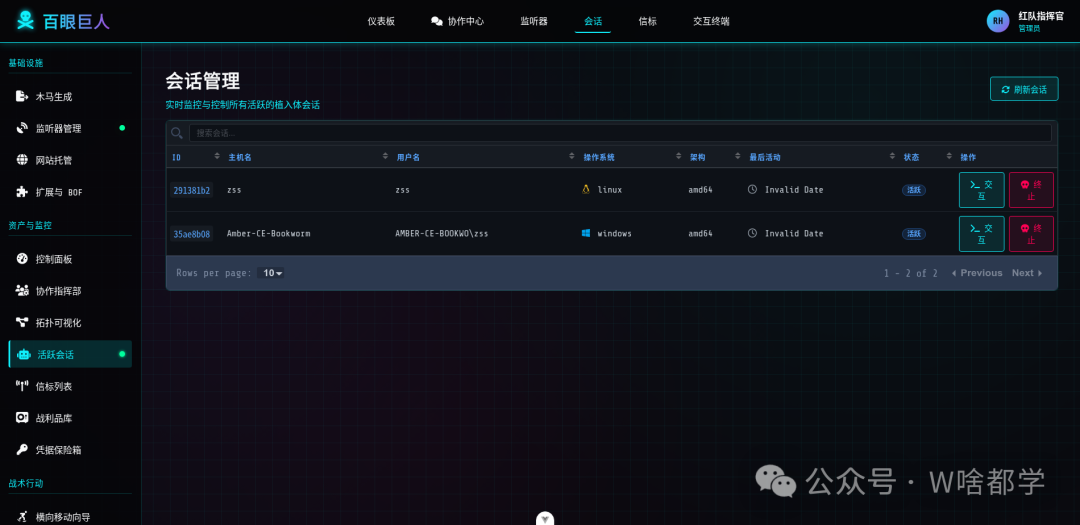The height and width of the screenshot is (525, 1080).
Task: Click the 红队指挥官 username
Action: pyautogui.click(x=1041, y=15)
